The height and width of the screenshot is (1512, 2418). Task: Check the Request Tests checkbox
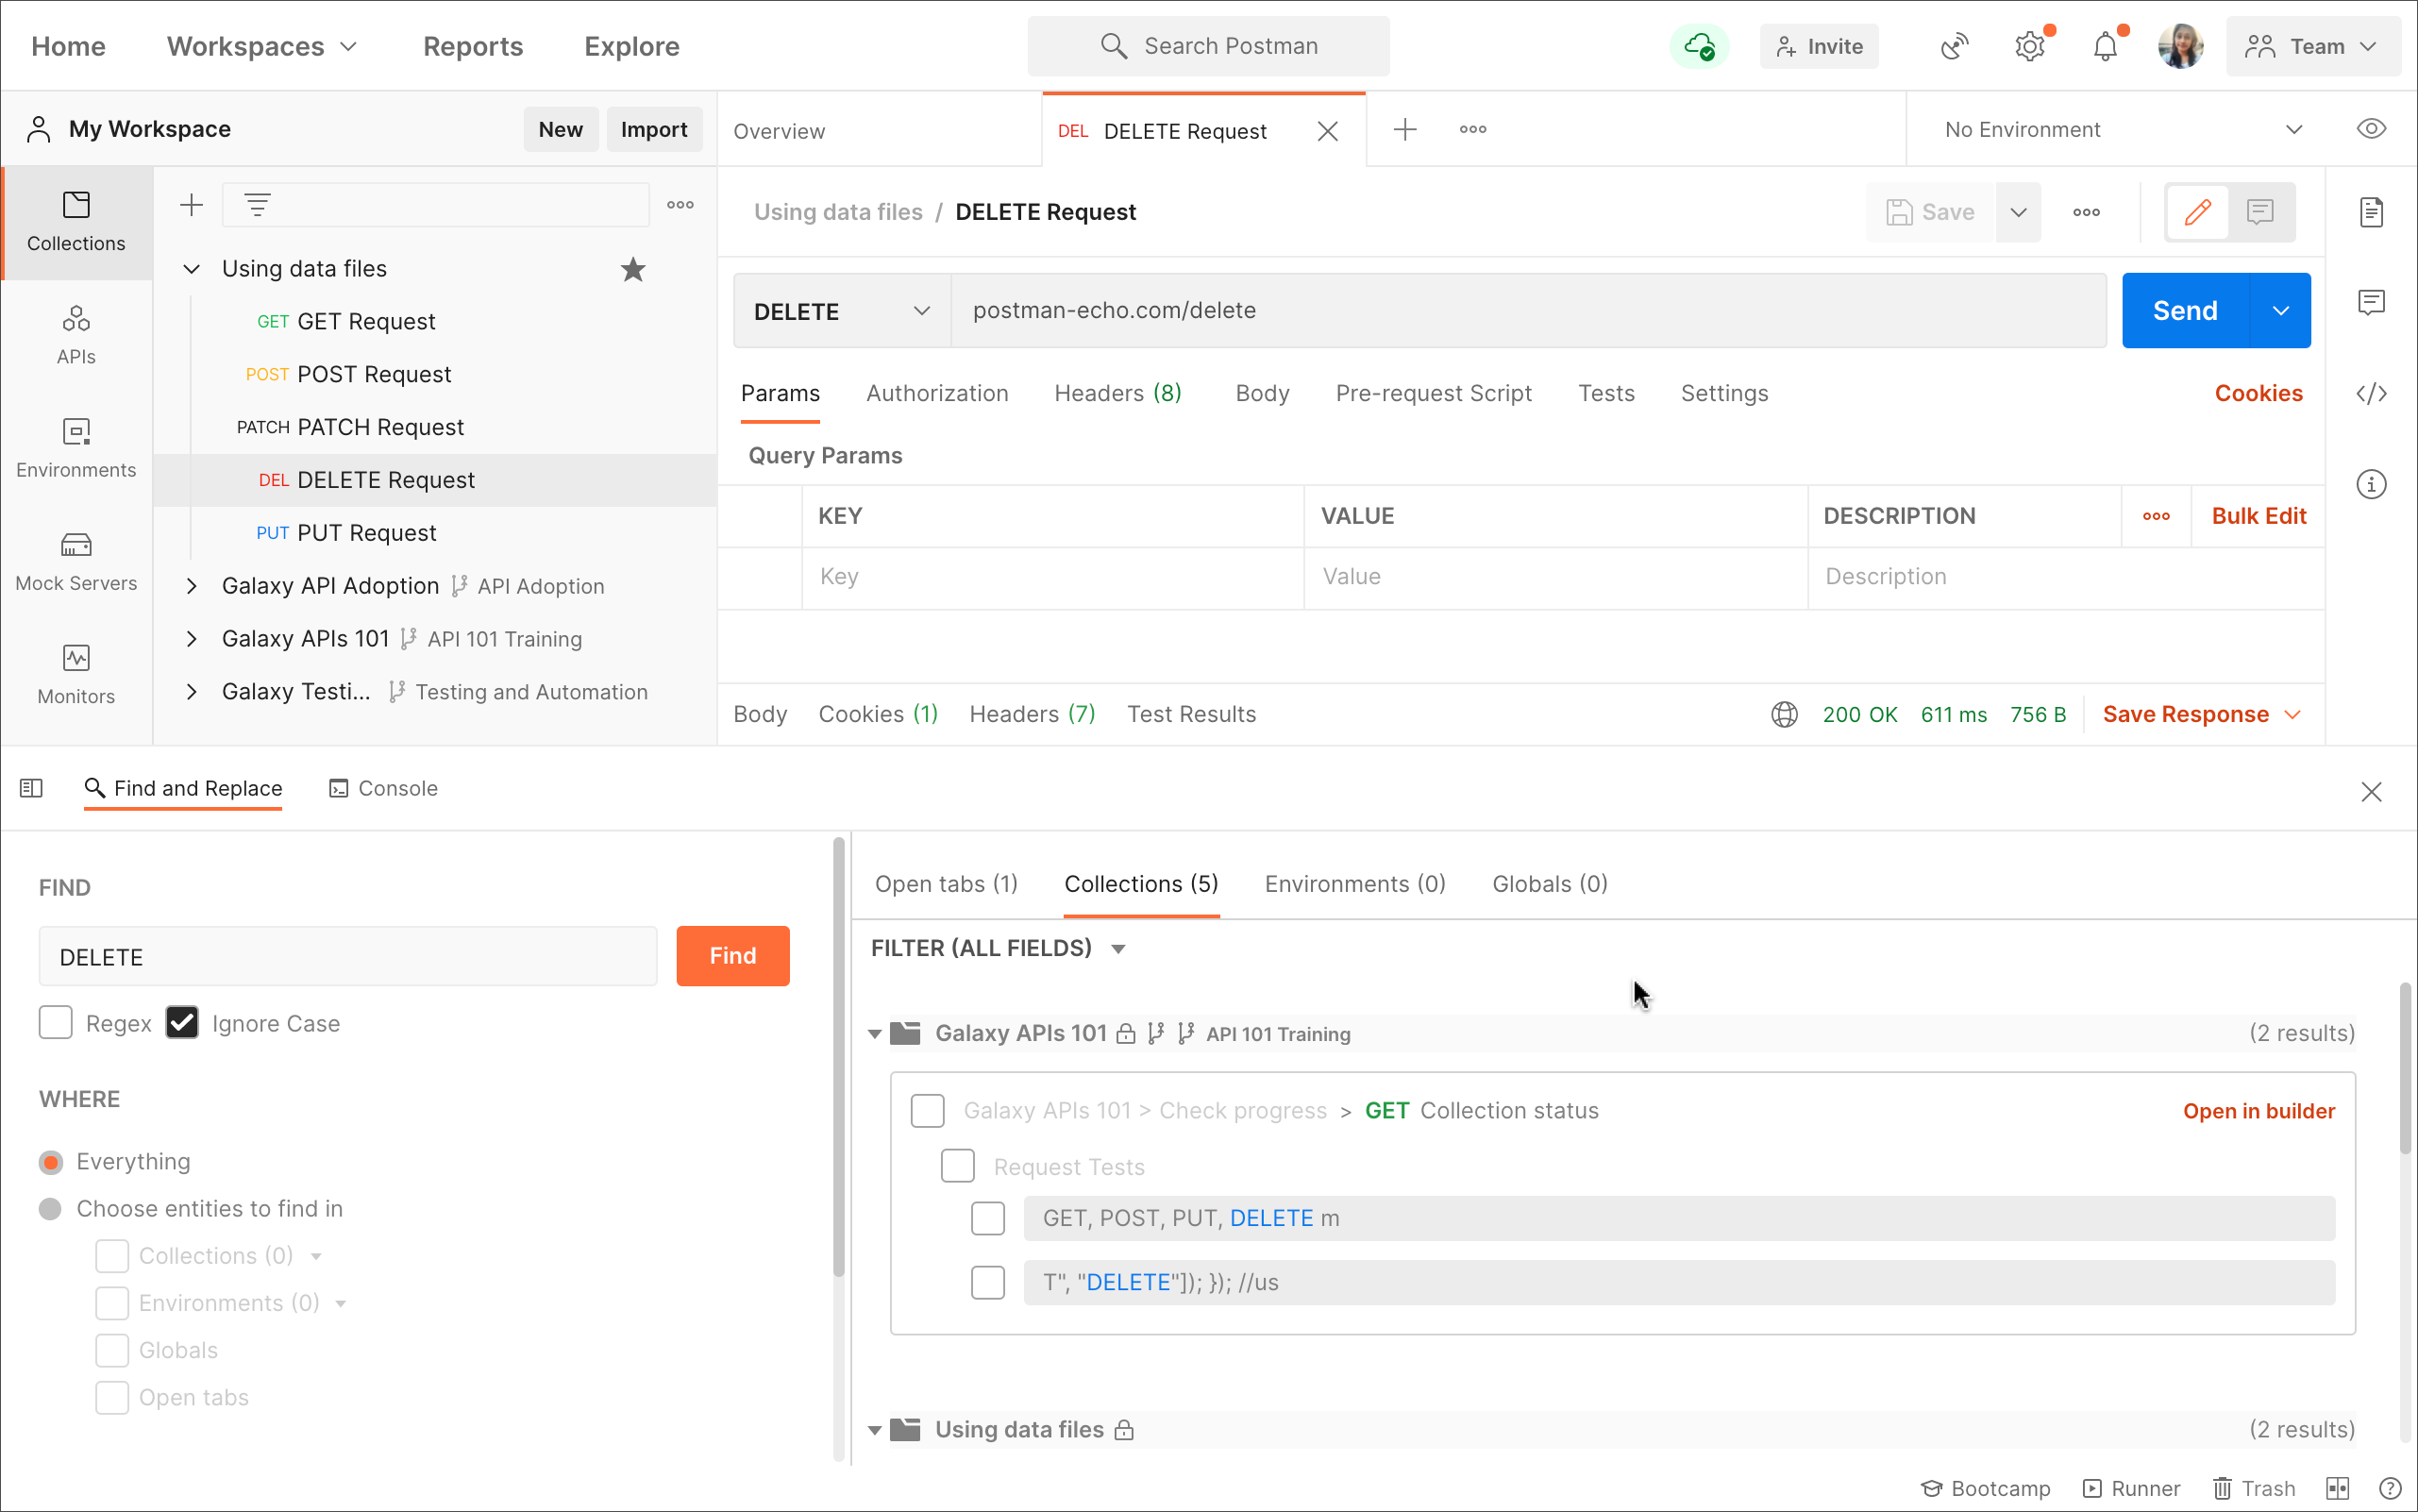(x=957, y=1166)
